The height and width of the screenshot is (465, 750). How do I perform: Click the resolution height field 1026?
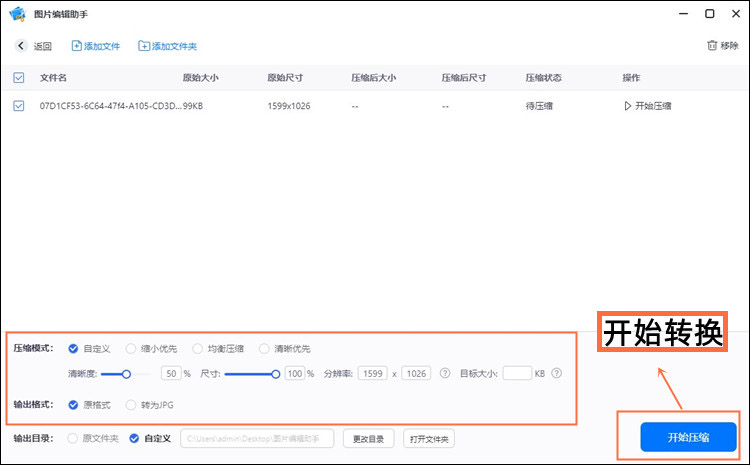416,373
